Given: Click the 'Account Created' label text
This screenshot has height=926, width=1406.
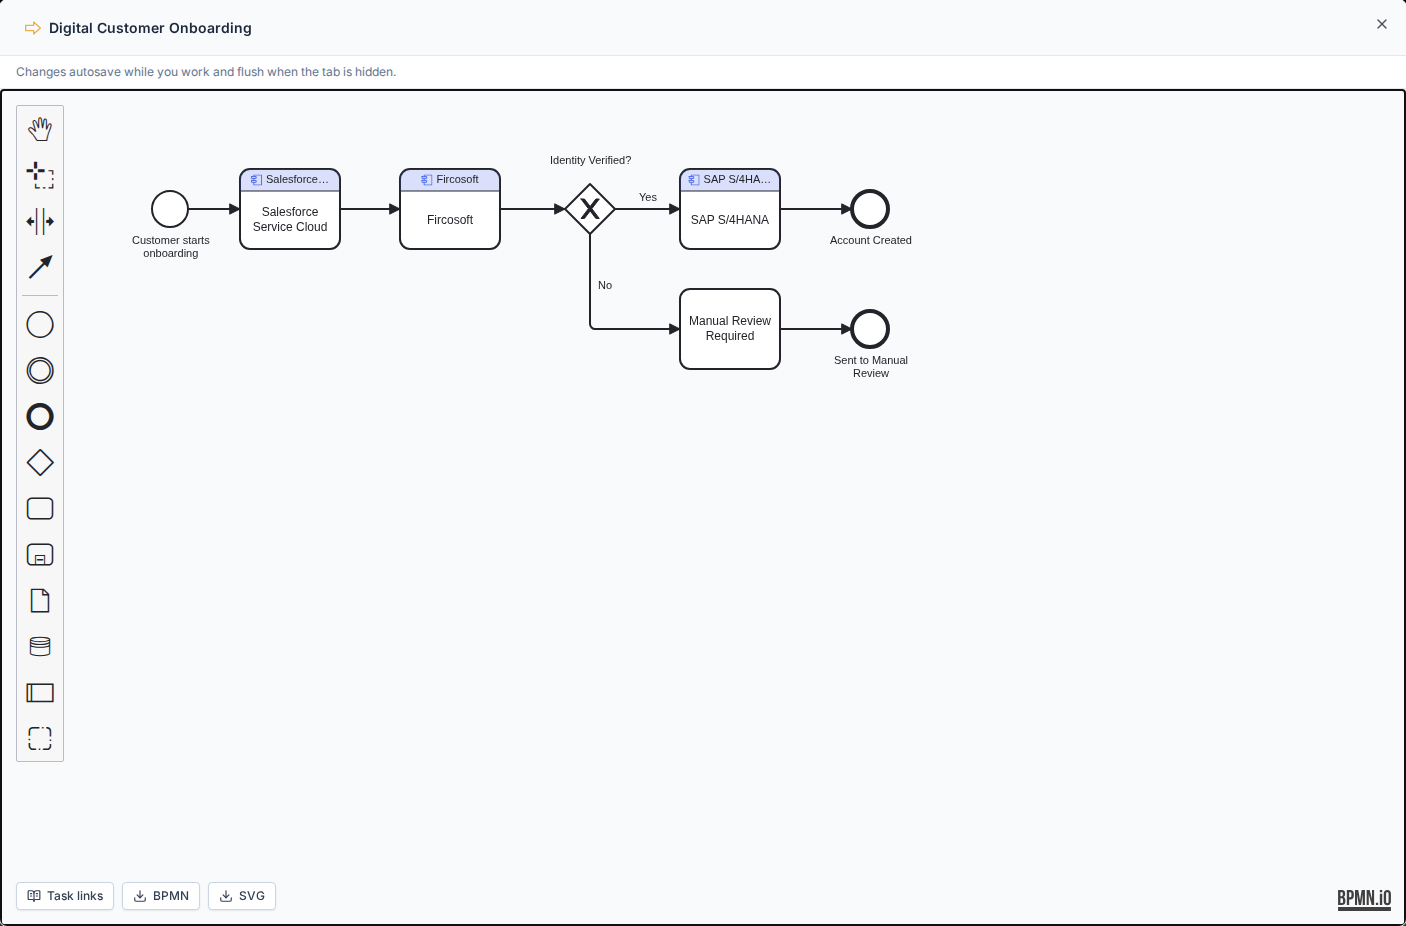Looking at the screenshot, I should click(871, 240).
